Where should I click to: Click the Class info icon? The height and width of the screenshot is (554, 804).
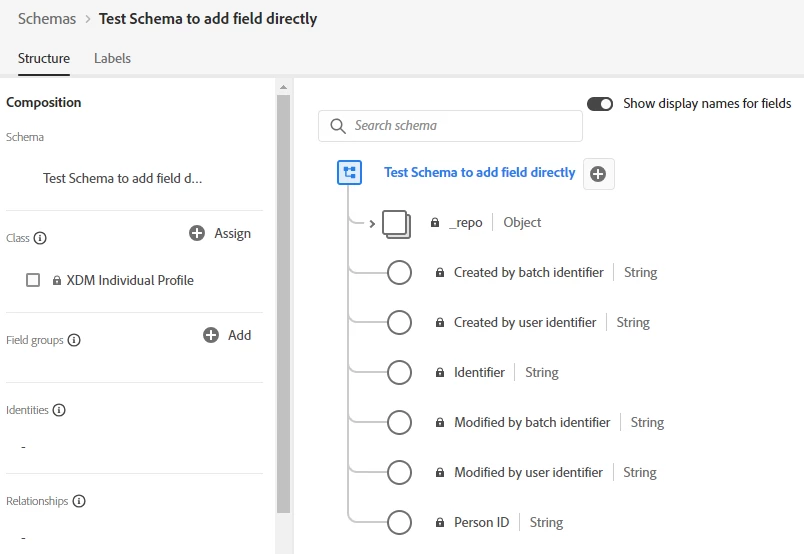[x=41, y=239]
